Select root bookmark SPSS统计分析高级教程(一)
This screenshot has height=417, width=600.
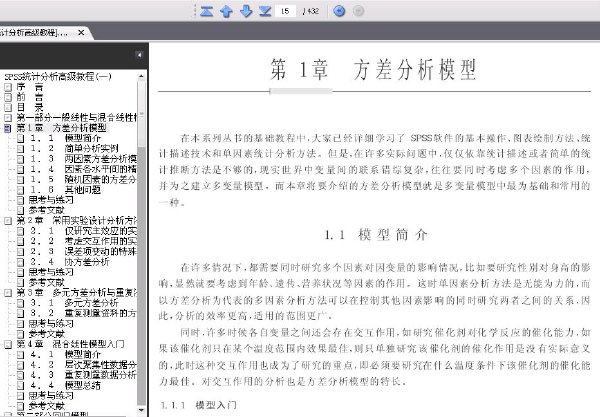point(57,77)
